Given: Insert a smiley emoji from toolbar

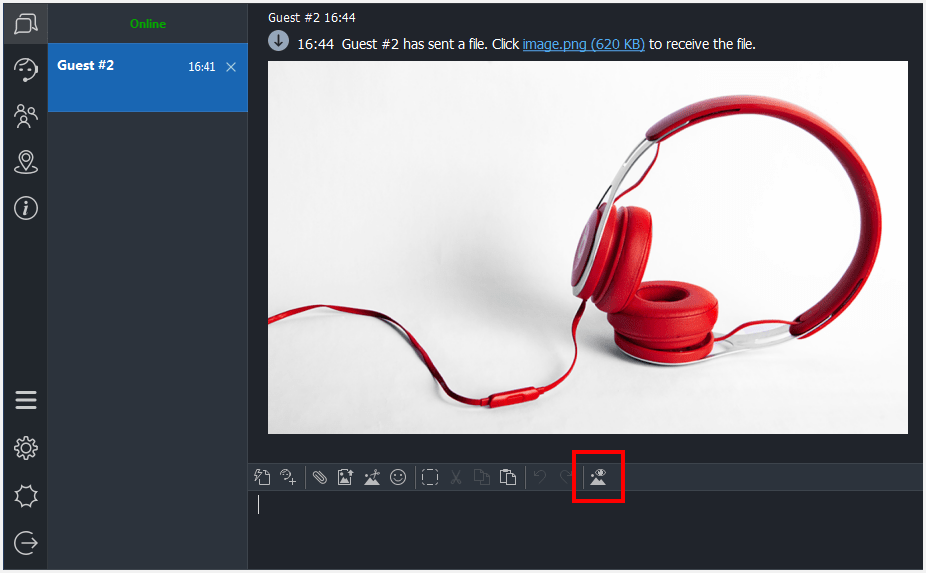Looking at the screenshot, I should [398, 477].
